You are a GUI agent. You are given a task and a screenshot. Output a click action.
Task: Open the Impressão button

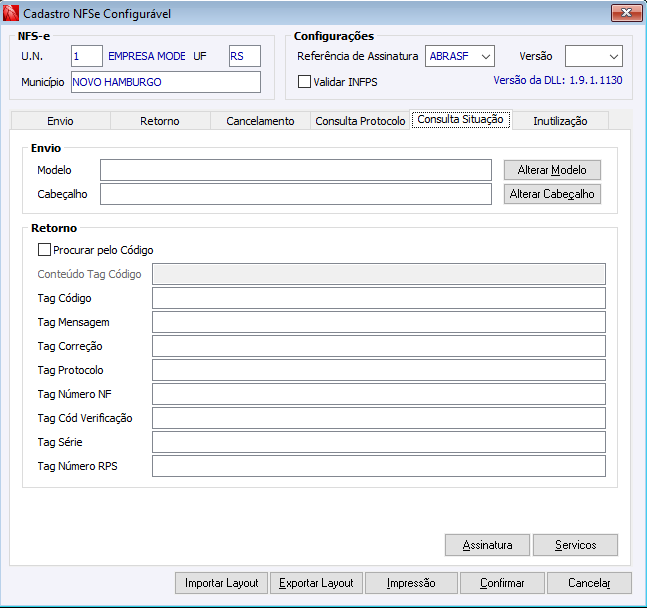click(x=411, y=583)
